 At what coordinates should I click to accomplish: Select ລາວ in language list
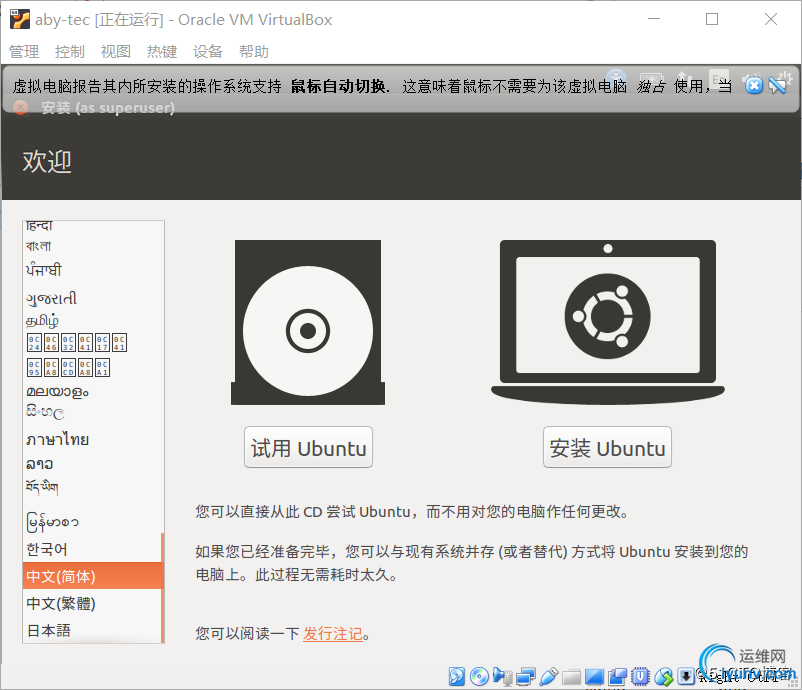(x=92, y=463)
